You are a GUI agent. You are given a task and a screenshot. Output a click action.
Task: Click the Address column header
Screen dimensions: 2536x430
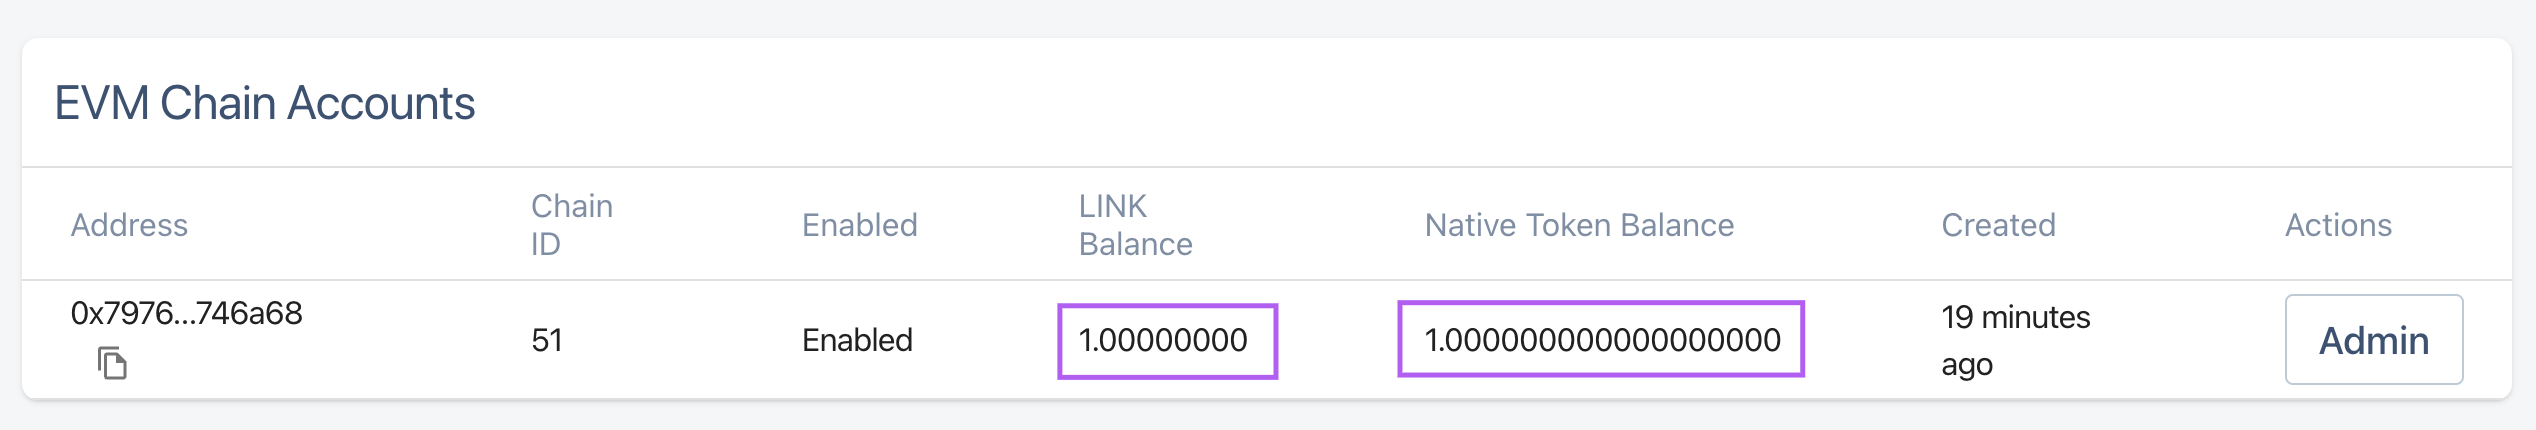click(x=129, y=225)
